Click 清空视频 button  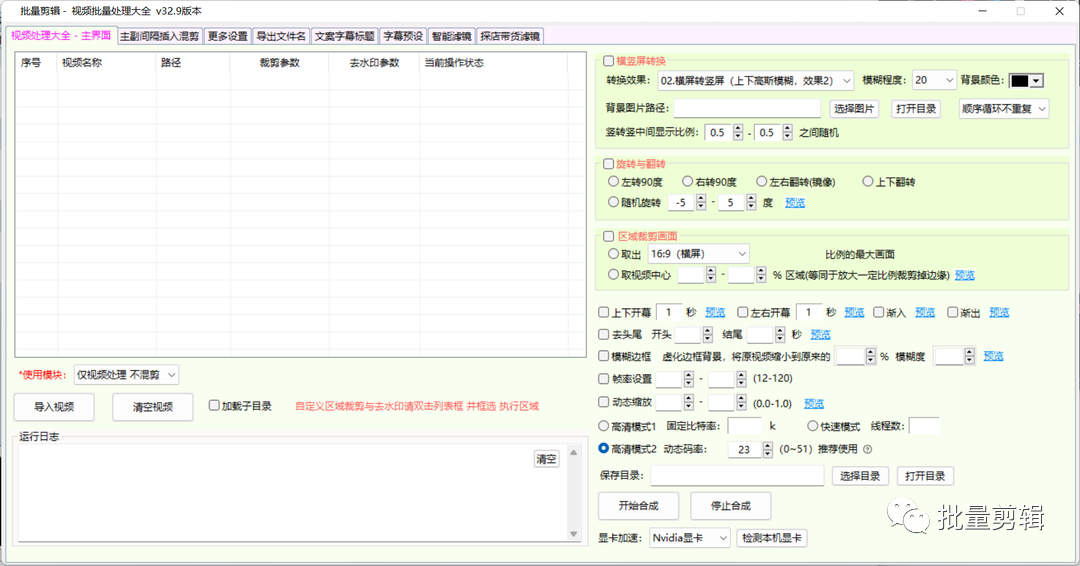153,407
